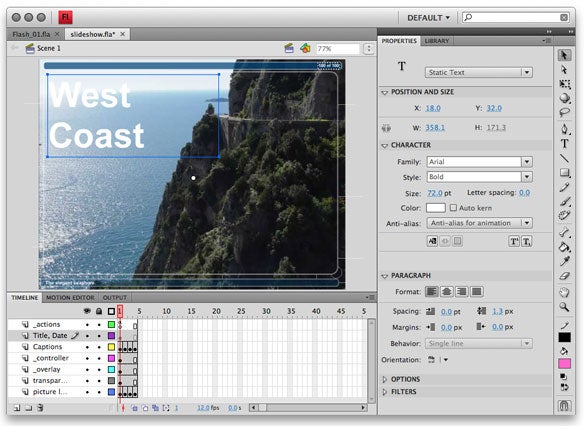
Task: Click align center paragraph format button
Action: pos(447,292)
